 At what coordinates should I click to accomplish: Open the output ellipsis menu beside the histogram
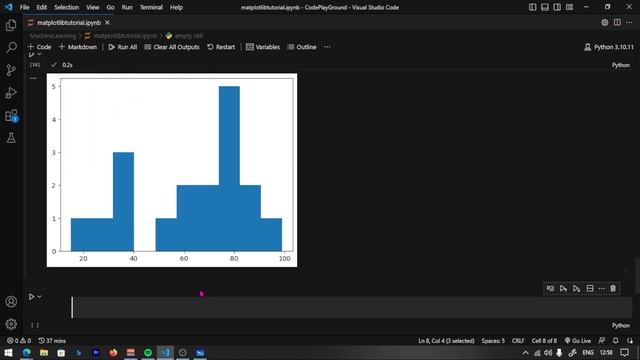coord(33,78)
